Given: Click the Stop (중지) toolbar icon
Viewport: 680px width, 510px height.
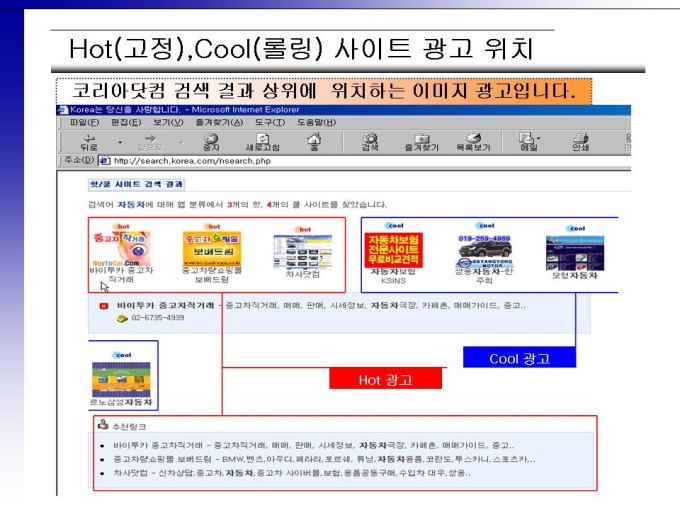Looking at the screenshot, I should (211, 142).
